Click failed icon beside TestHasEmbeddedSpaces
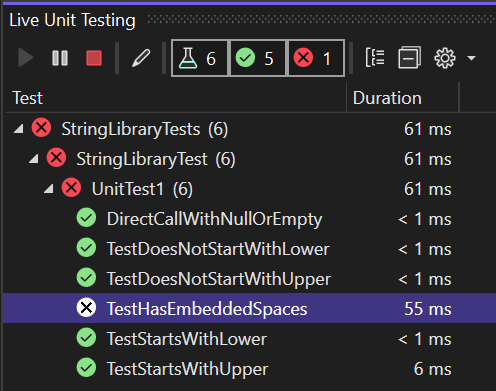The width and height of the screenshot is (496, 391). (86, 307)
